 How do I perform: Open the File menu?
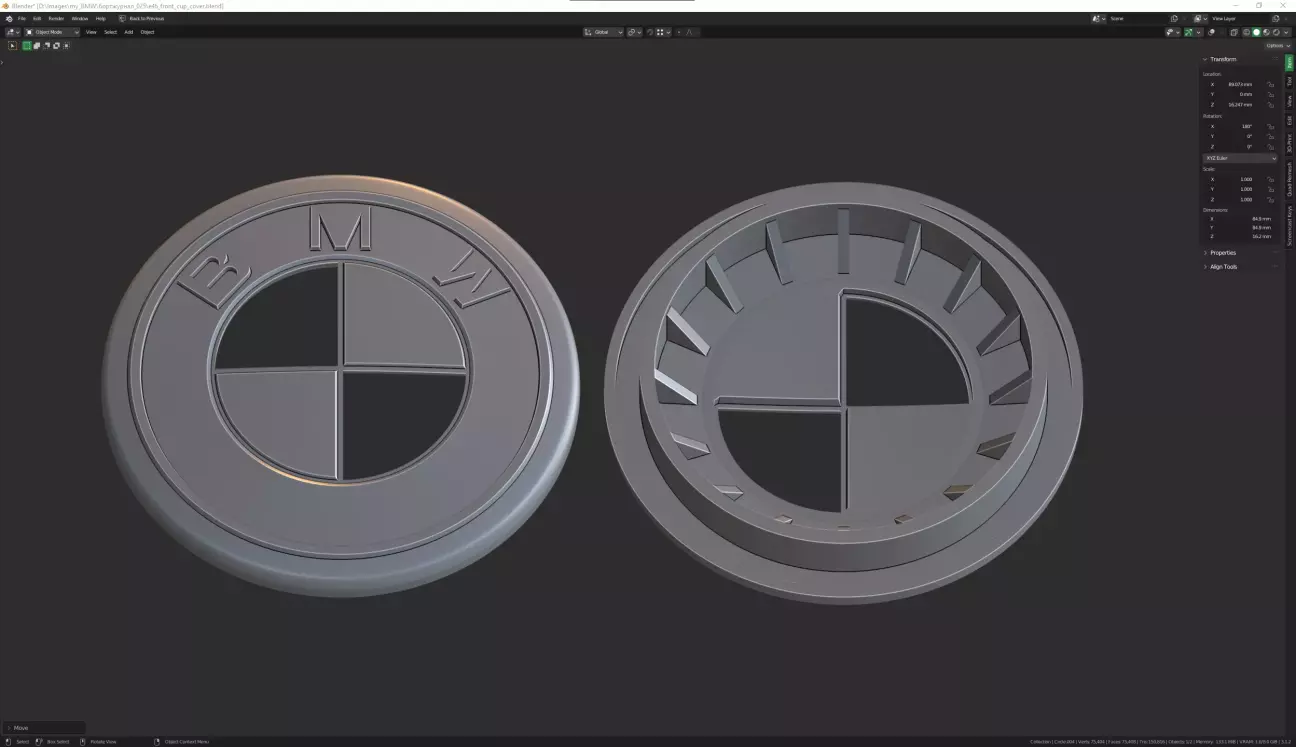click(x=22, y=18)
